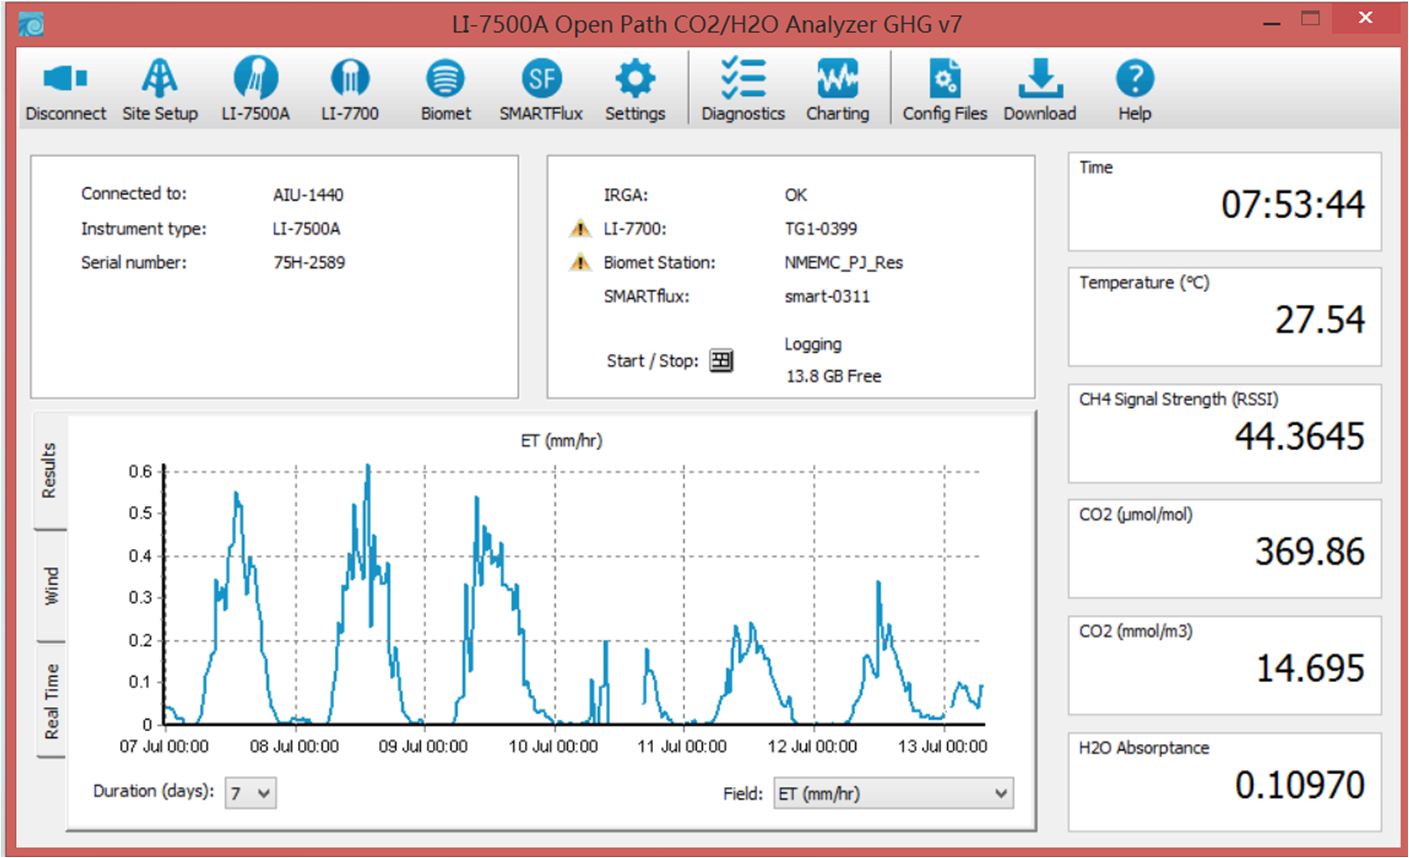Image resolution: width=1409 pixels, height=858 pixels.
Task: Click the LI-7700 warning triangle icon
Action: (x=580, y=229)
